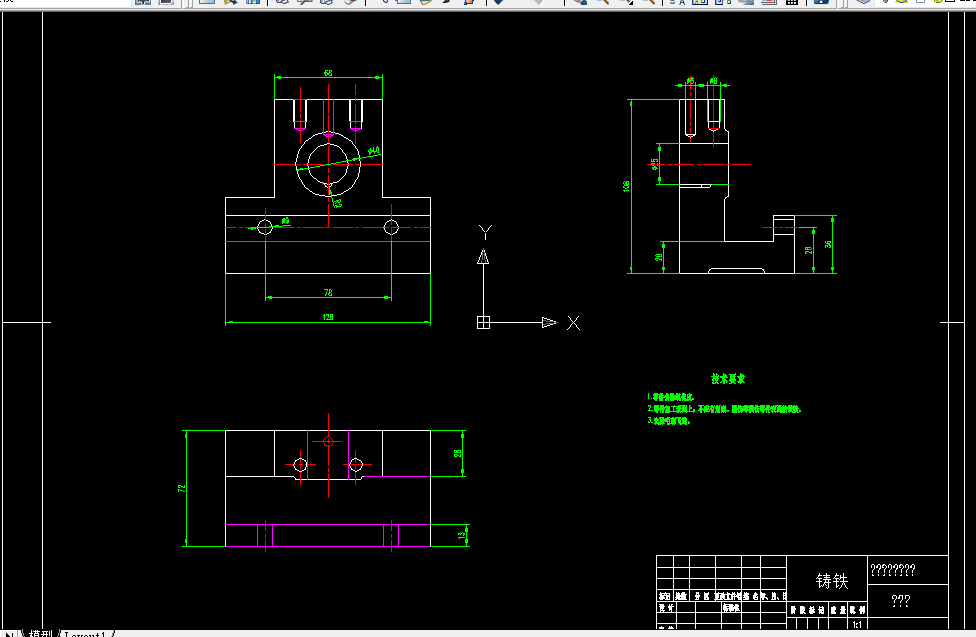Select the 36 height dimension text
The height and width of the screenshot is (637, 976).
pyautogui.click(x=828, y=245)
